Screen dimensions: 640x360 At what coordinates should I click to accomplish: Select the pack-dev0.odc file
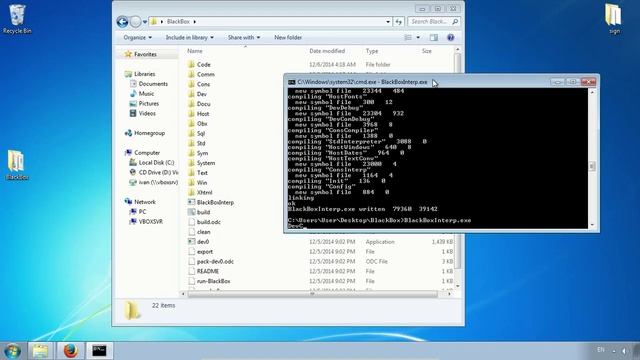click(x=211, y=261)
